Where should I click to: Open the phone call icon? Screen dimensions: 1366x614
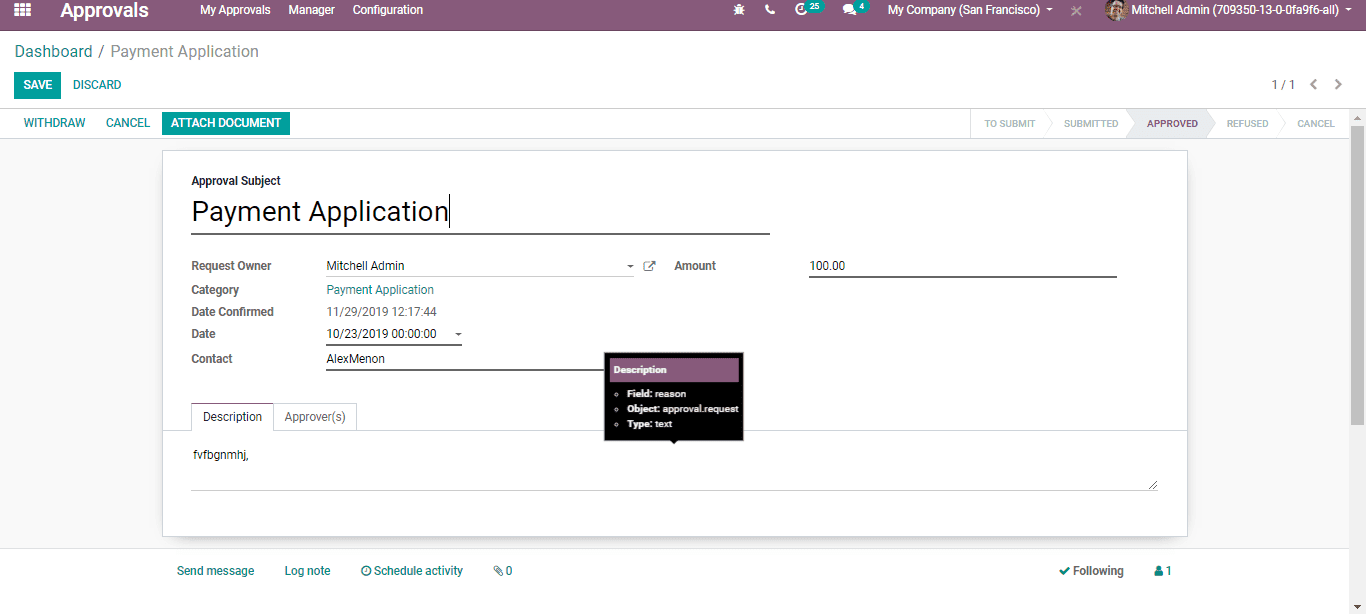tap(769, 10)
